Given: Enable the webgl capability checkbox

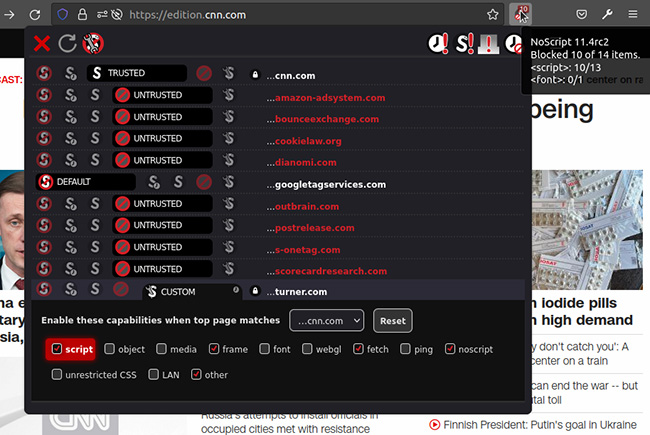Looking at the screenshot, I should 307,349.
